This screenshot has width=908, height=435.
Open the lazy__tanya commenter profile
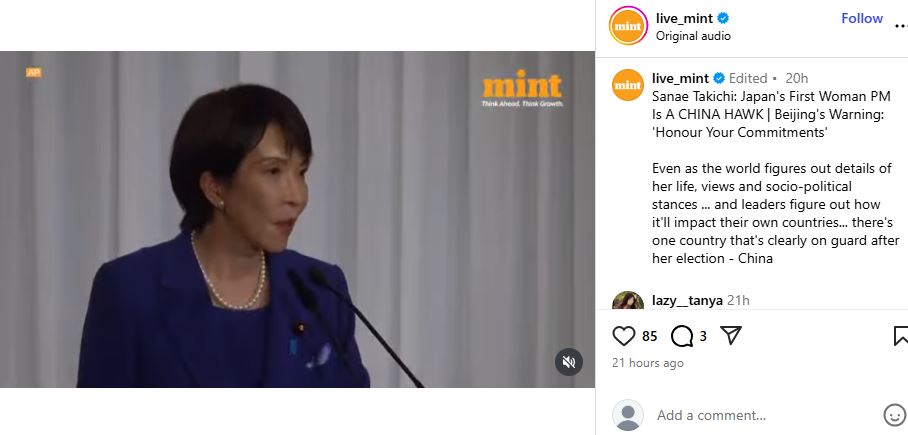click(x=687, y=301)
